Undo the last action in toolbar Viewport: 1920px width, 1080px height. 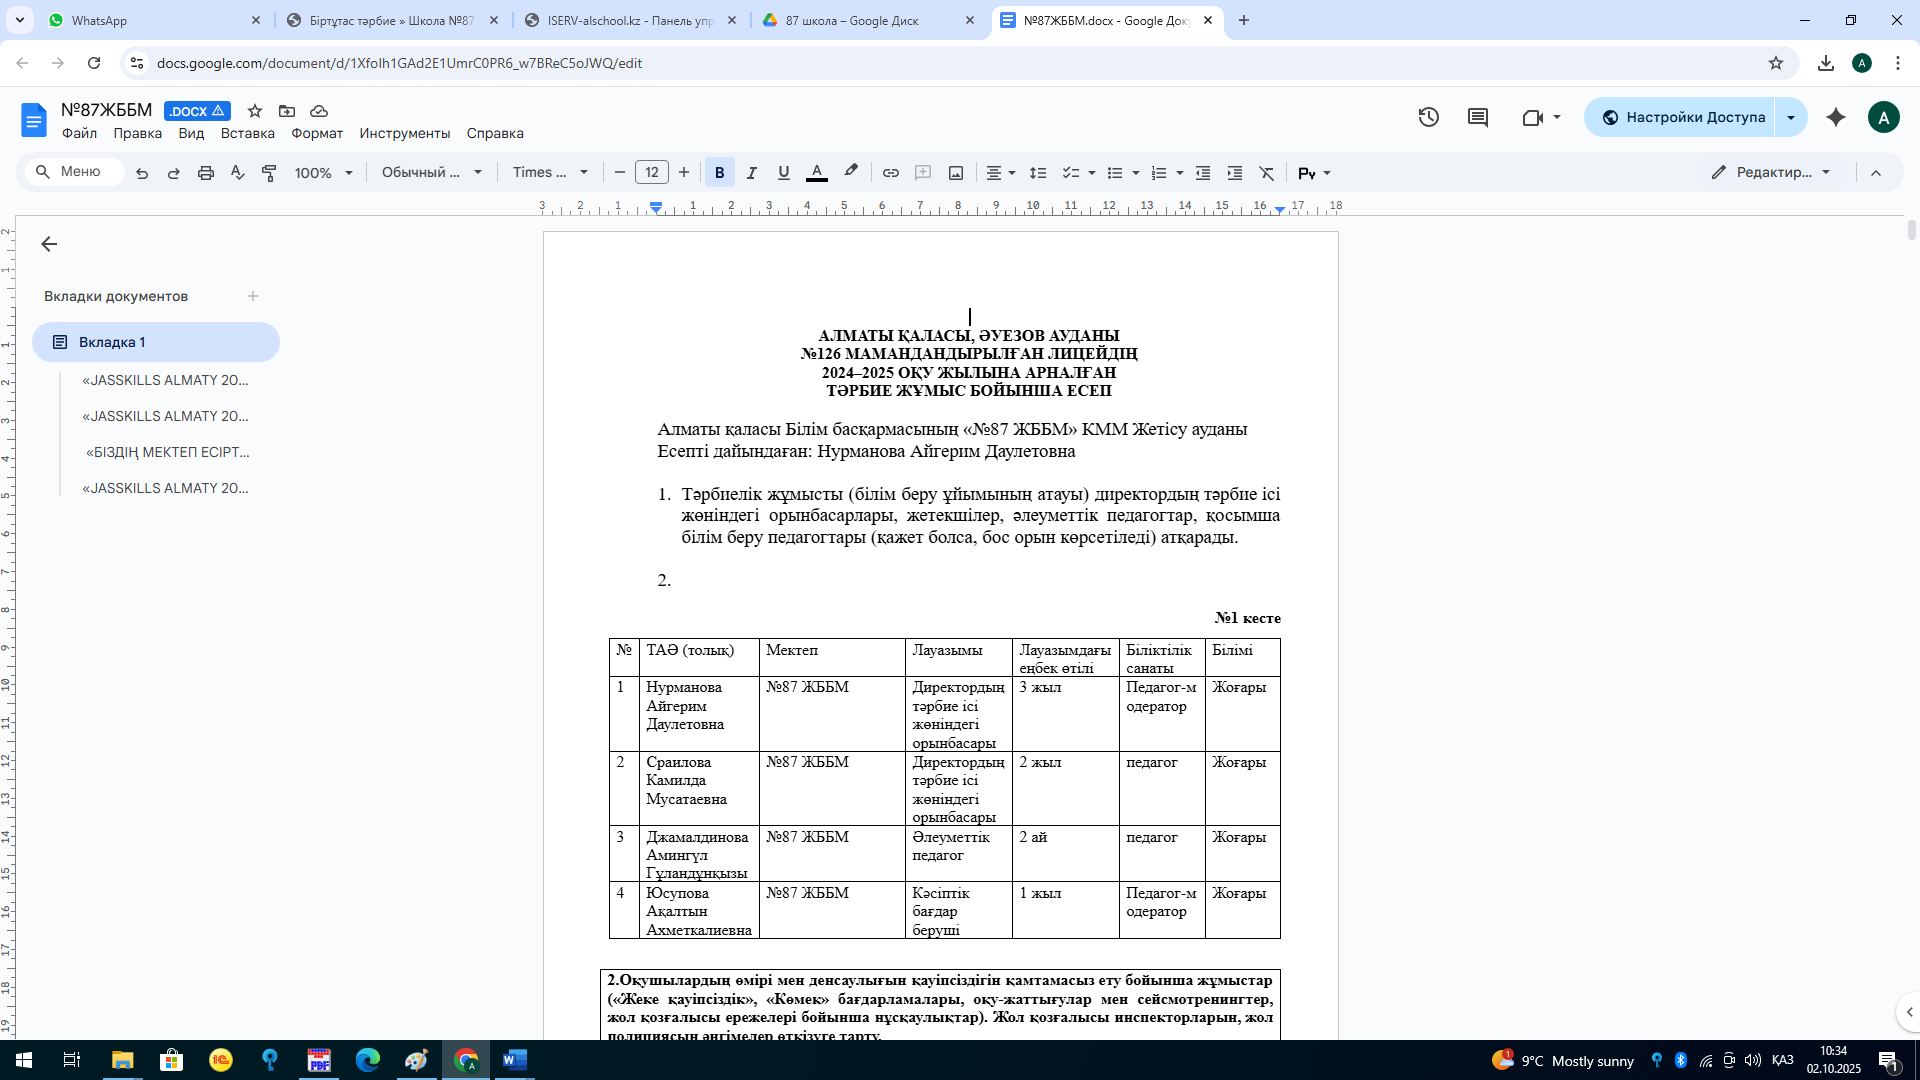(142, 173)
